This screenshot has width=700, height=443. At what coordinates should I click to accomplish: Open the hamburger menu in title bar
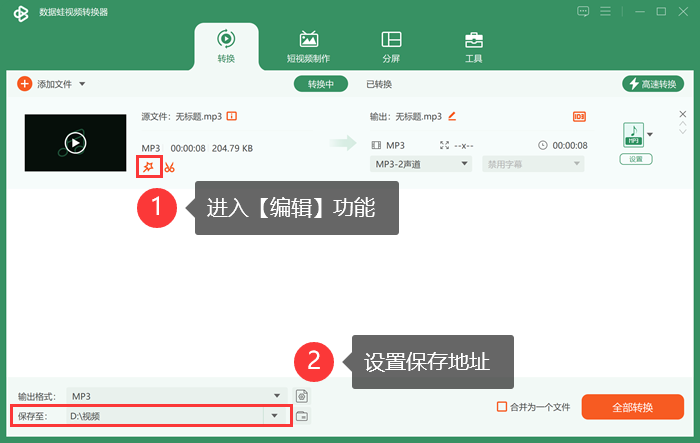(x=605, y=11)
